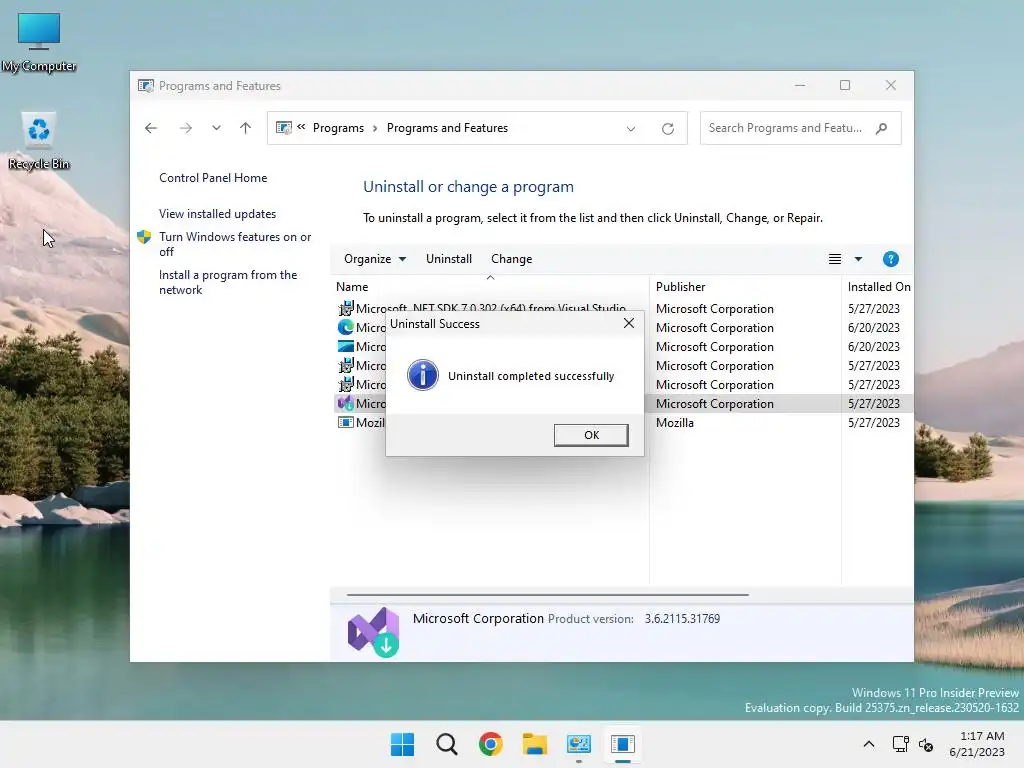Expand the address bar history dropdown

coord(631,129)
